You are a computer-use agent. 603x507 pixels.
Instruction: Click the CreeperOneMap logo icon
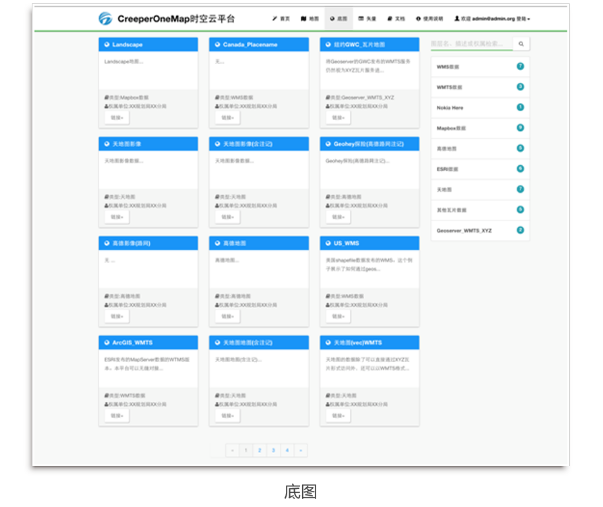106,18
